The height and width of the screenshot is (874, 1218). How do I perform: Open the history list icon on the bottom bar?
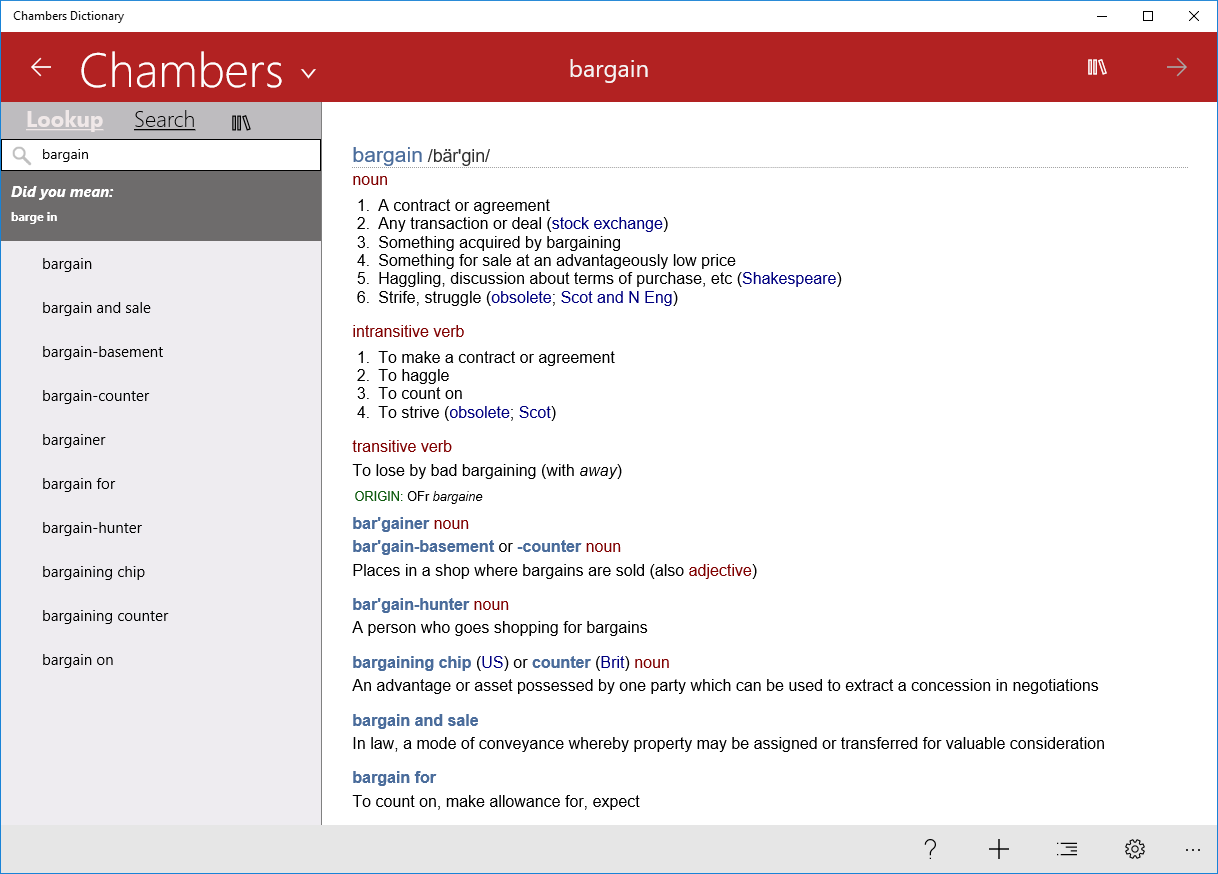click(1066, 848)
